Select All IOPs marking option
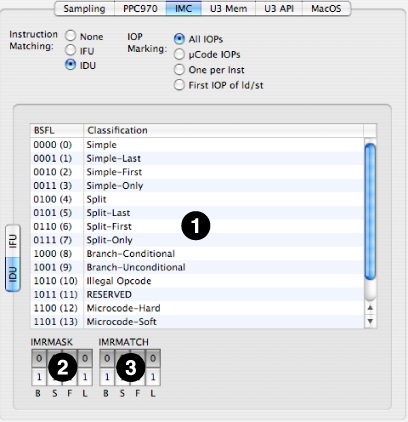408x422 pixels. [179, 39]
